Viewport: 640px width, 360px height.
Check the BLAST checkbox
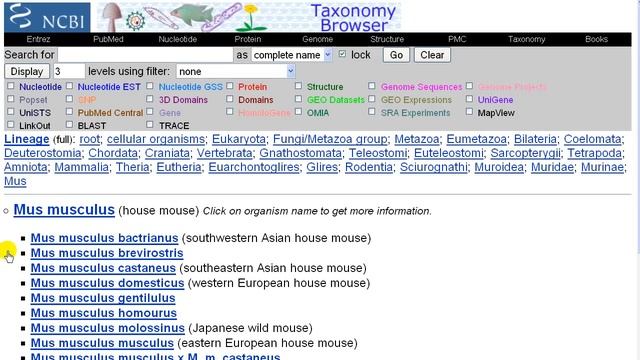click(69, 124)
